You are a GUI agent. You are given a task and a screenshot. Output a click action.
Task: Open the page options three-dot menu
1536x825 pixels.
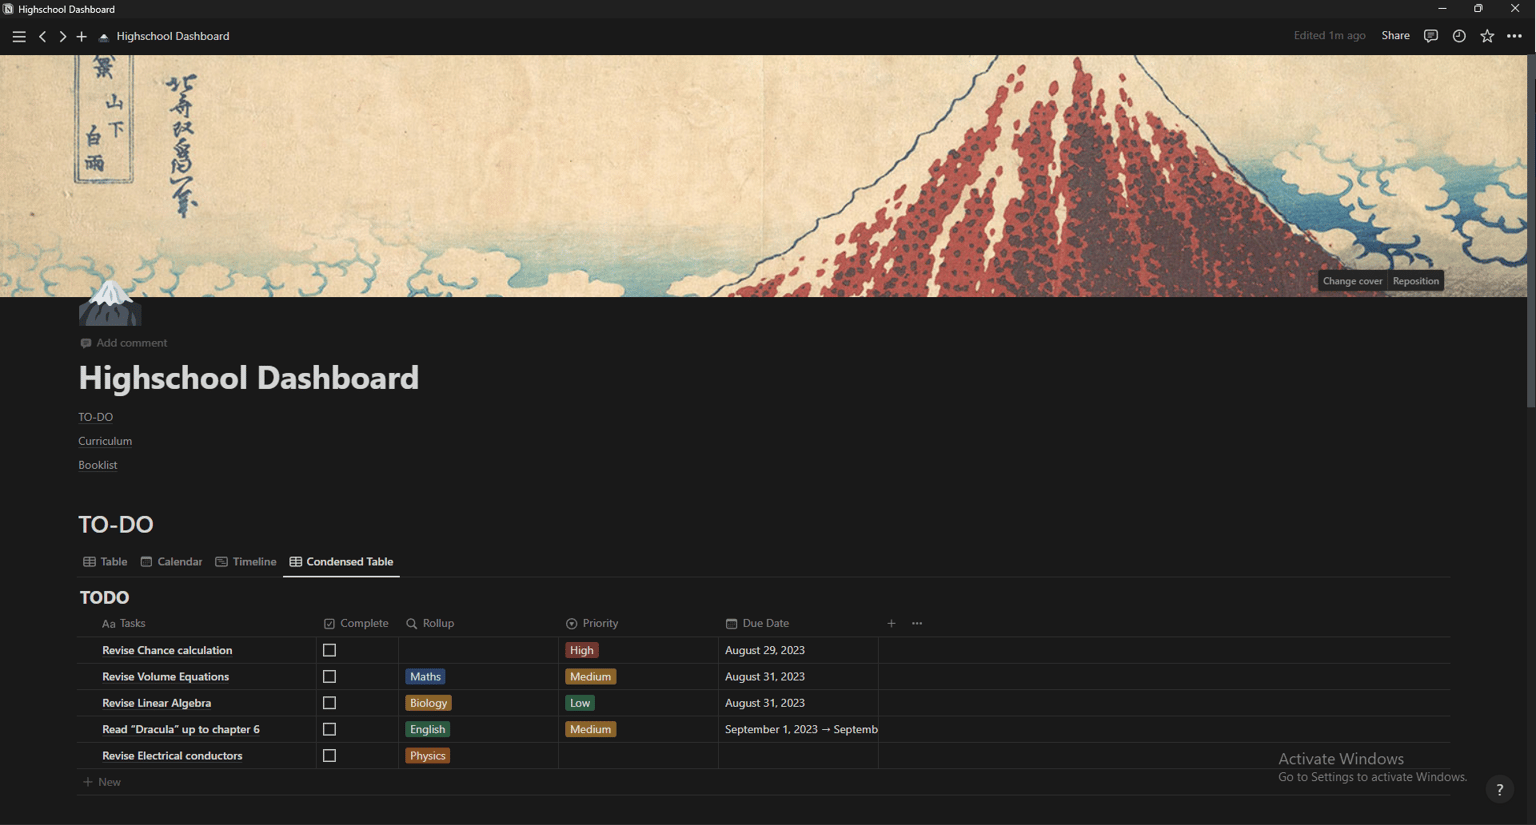[x=1514, y=36]
